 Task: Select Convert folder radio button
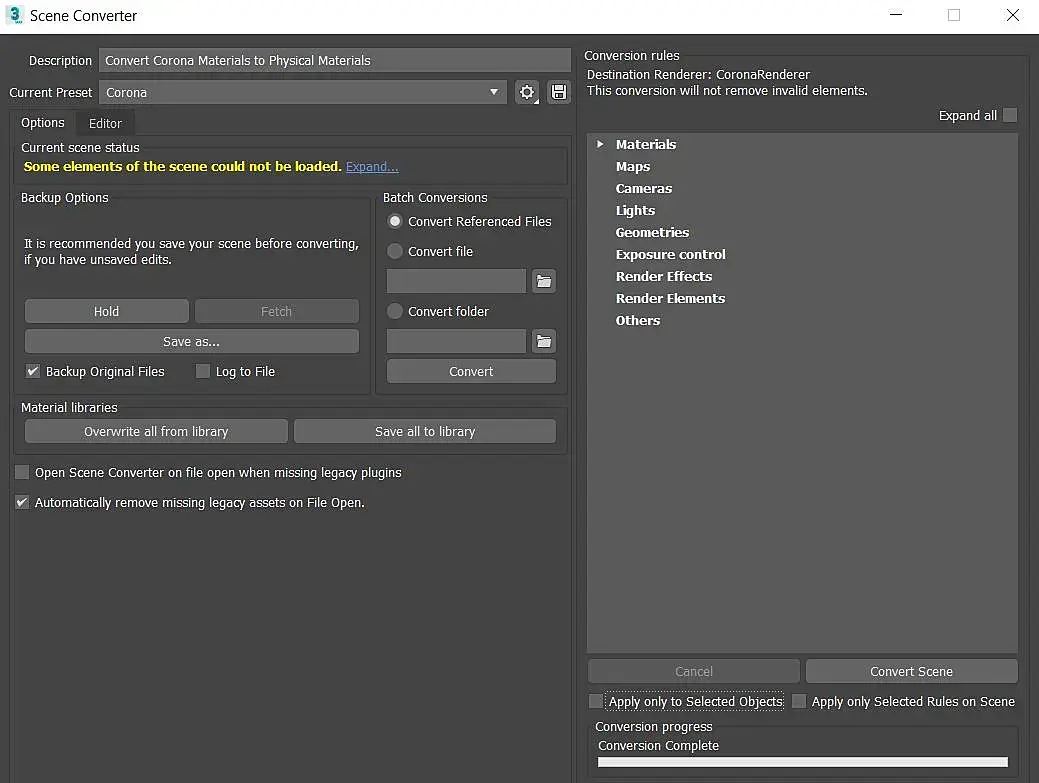click(395, 311)
